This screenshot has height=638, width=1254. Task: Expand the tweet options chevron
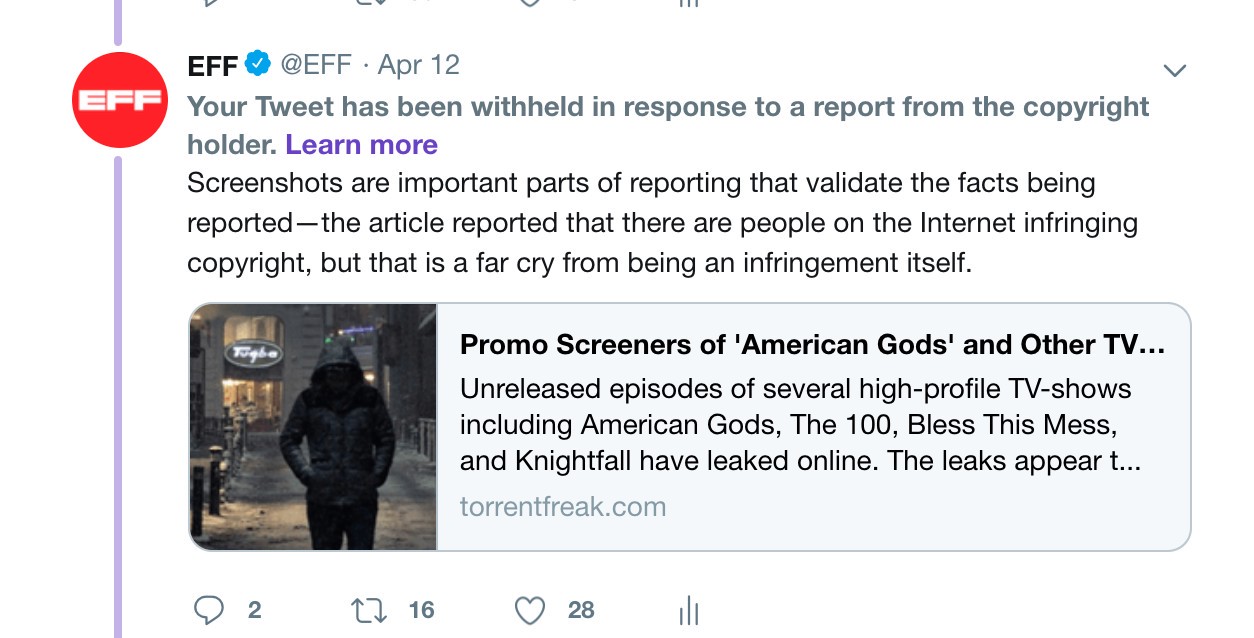click(x=1175, y=70)
